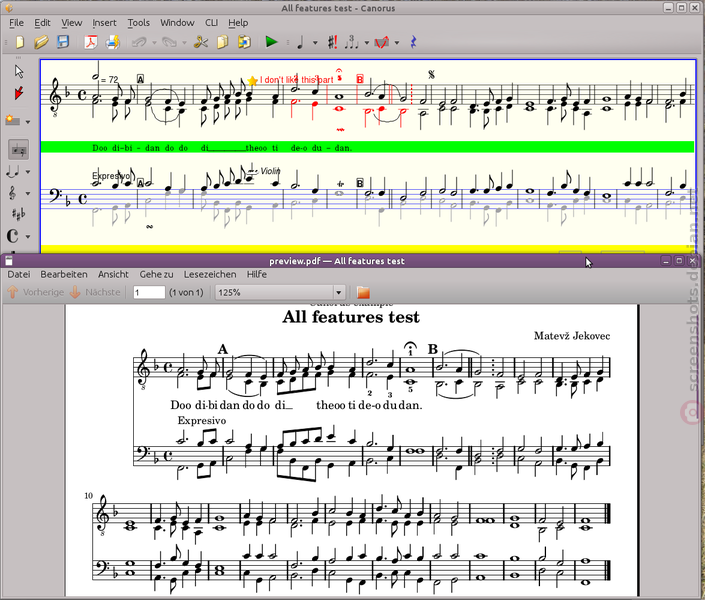Viewport: 705px width, 600px height.
Task: Cut selection with the scissors icon
Action: [201, 42]
